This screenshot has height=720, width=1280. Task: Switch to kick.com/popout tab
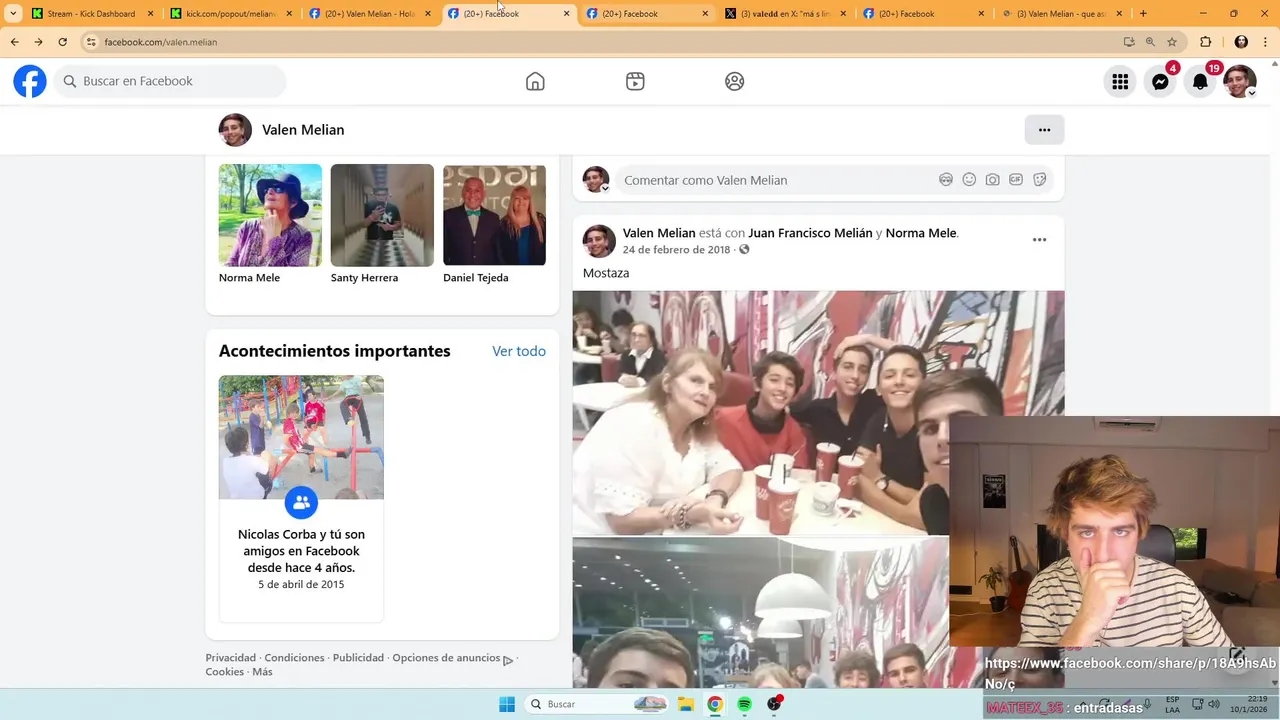coord(229,14)
